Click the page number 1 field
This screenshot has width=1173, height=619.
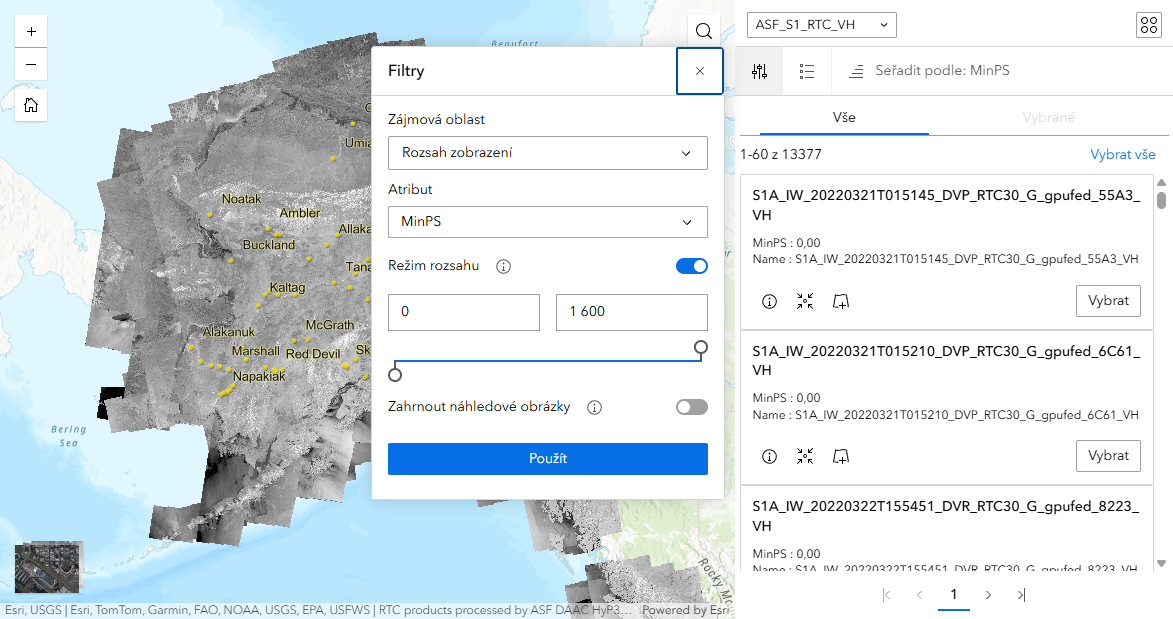coord(954,595)
